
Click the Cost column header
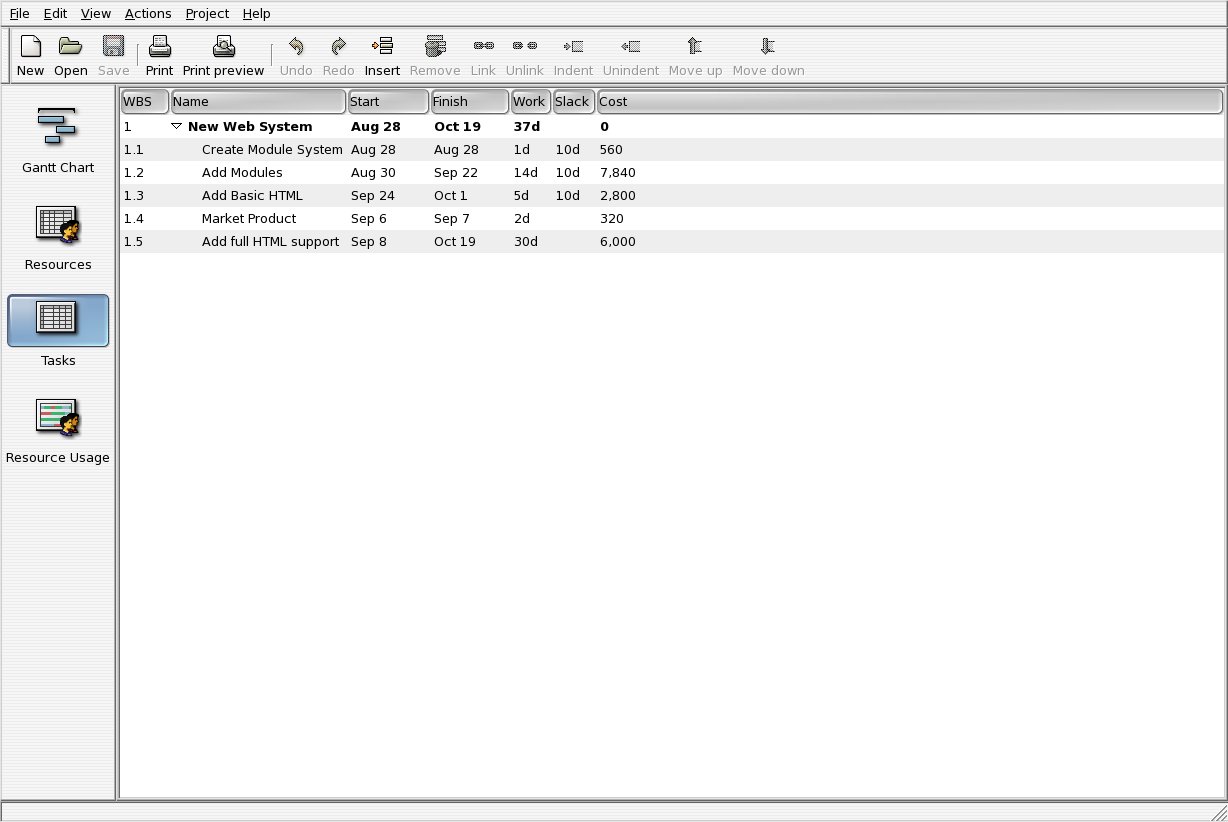pos(909,101)
